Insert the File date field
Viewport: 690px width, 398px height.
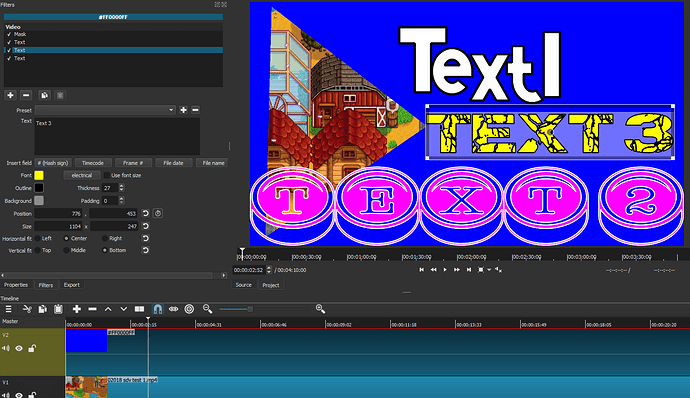tap(173, 163)
